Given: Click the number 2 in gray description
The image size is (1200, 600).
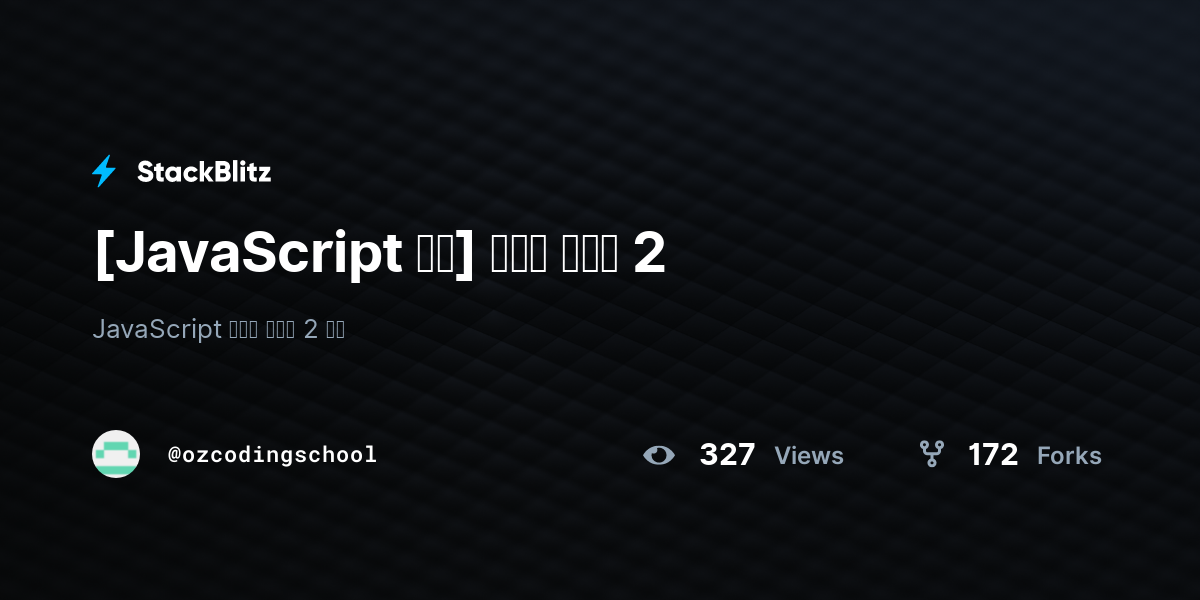Looking at the screenshot, I should 310,329.
